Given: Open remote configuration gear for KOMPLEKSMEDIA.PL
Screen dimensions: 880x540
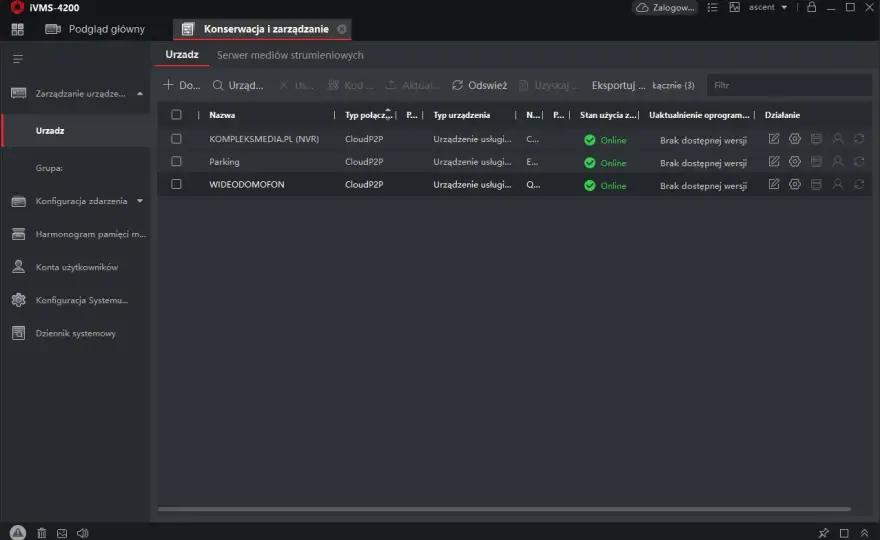Looking at the screenshot, I should 795,139.
